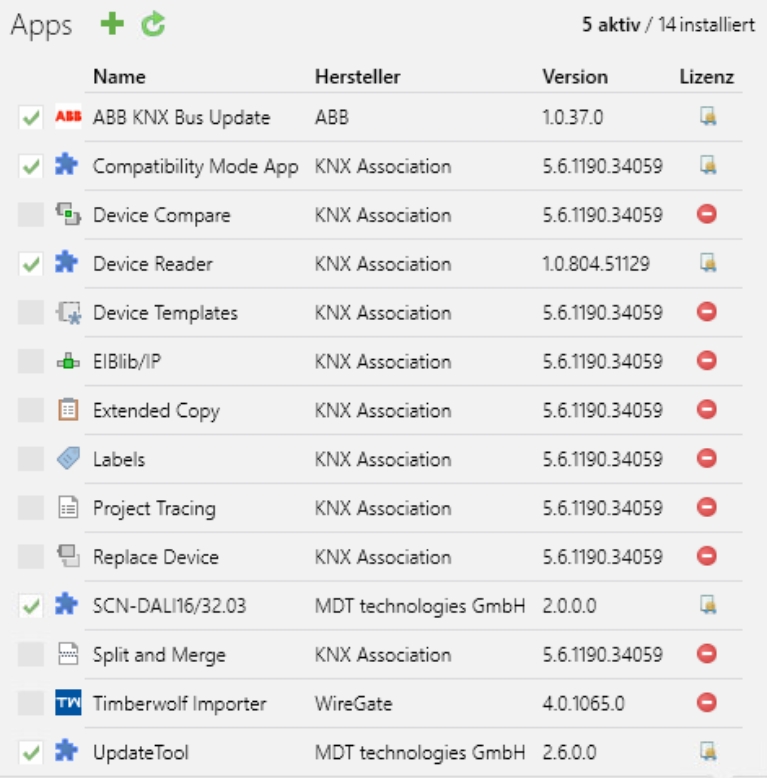This screenshot has height=778, width=767.
Task: Click the Project Tracing document icon
Action: (68, 507)
